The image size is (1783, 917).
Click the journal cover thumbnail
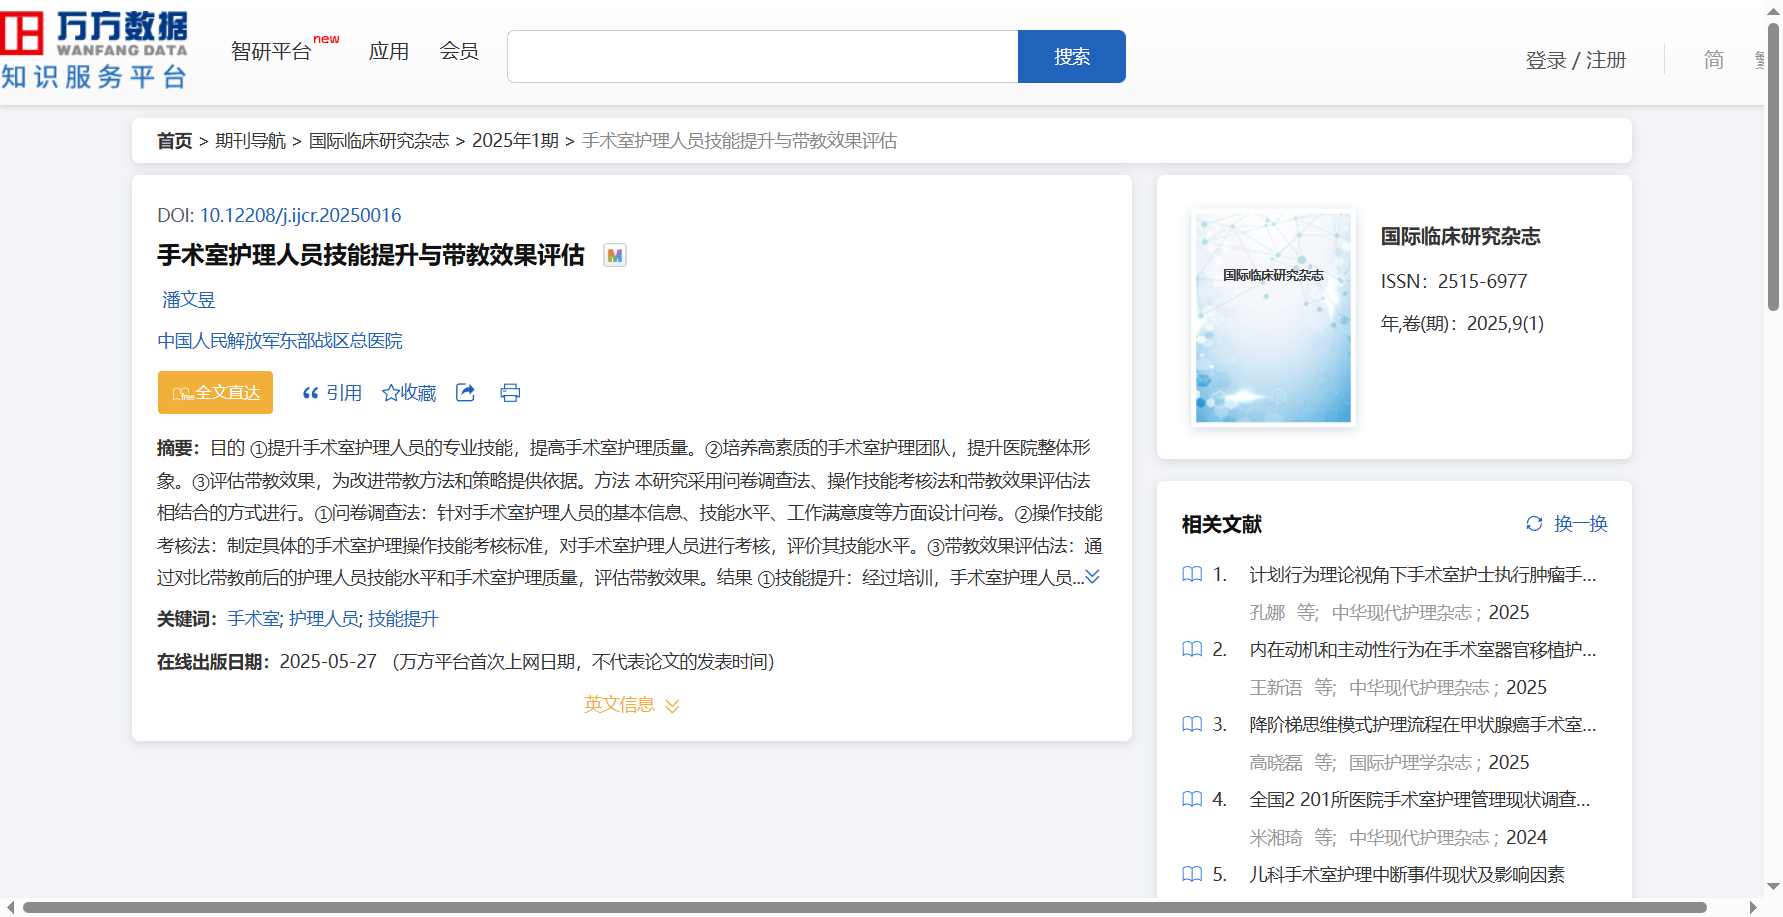point(1273,317)
